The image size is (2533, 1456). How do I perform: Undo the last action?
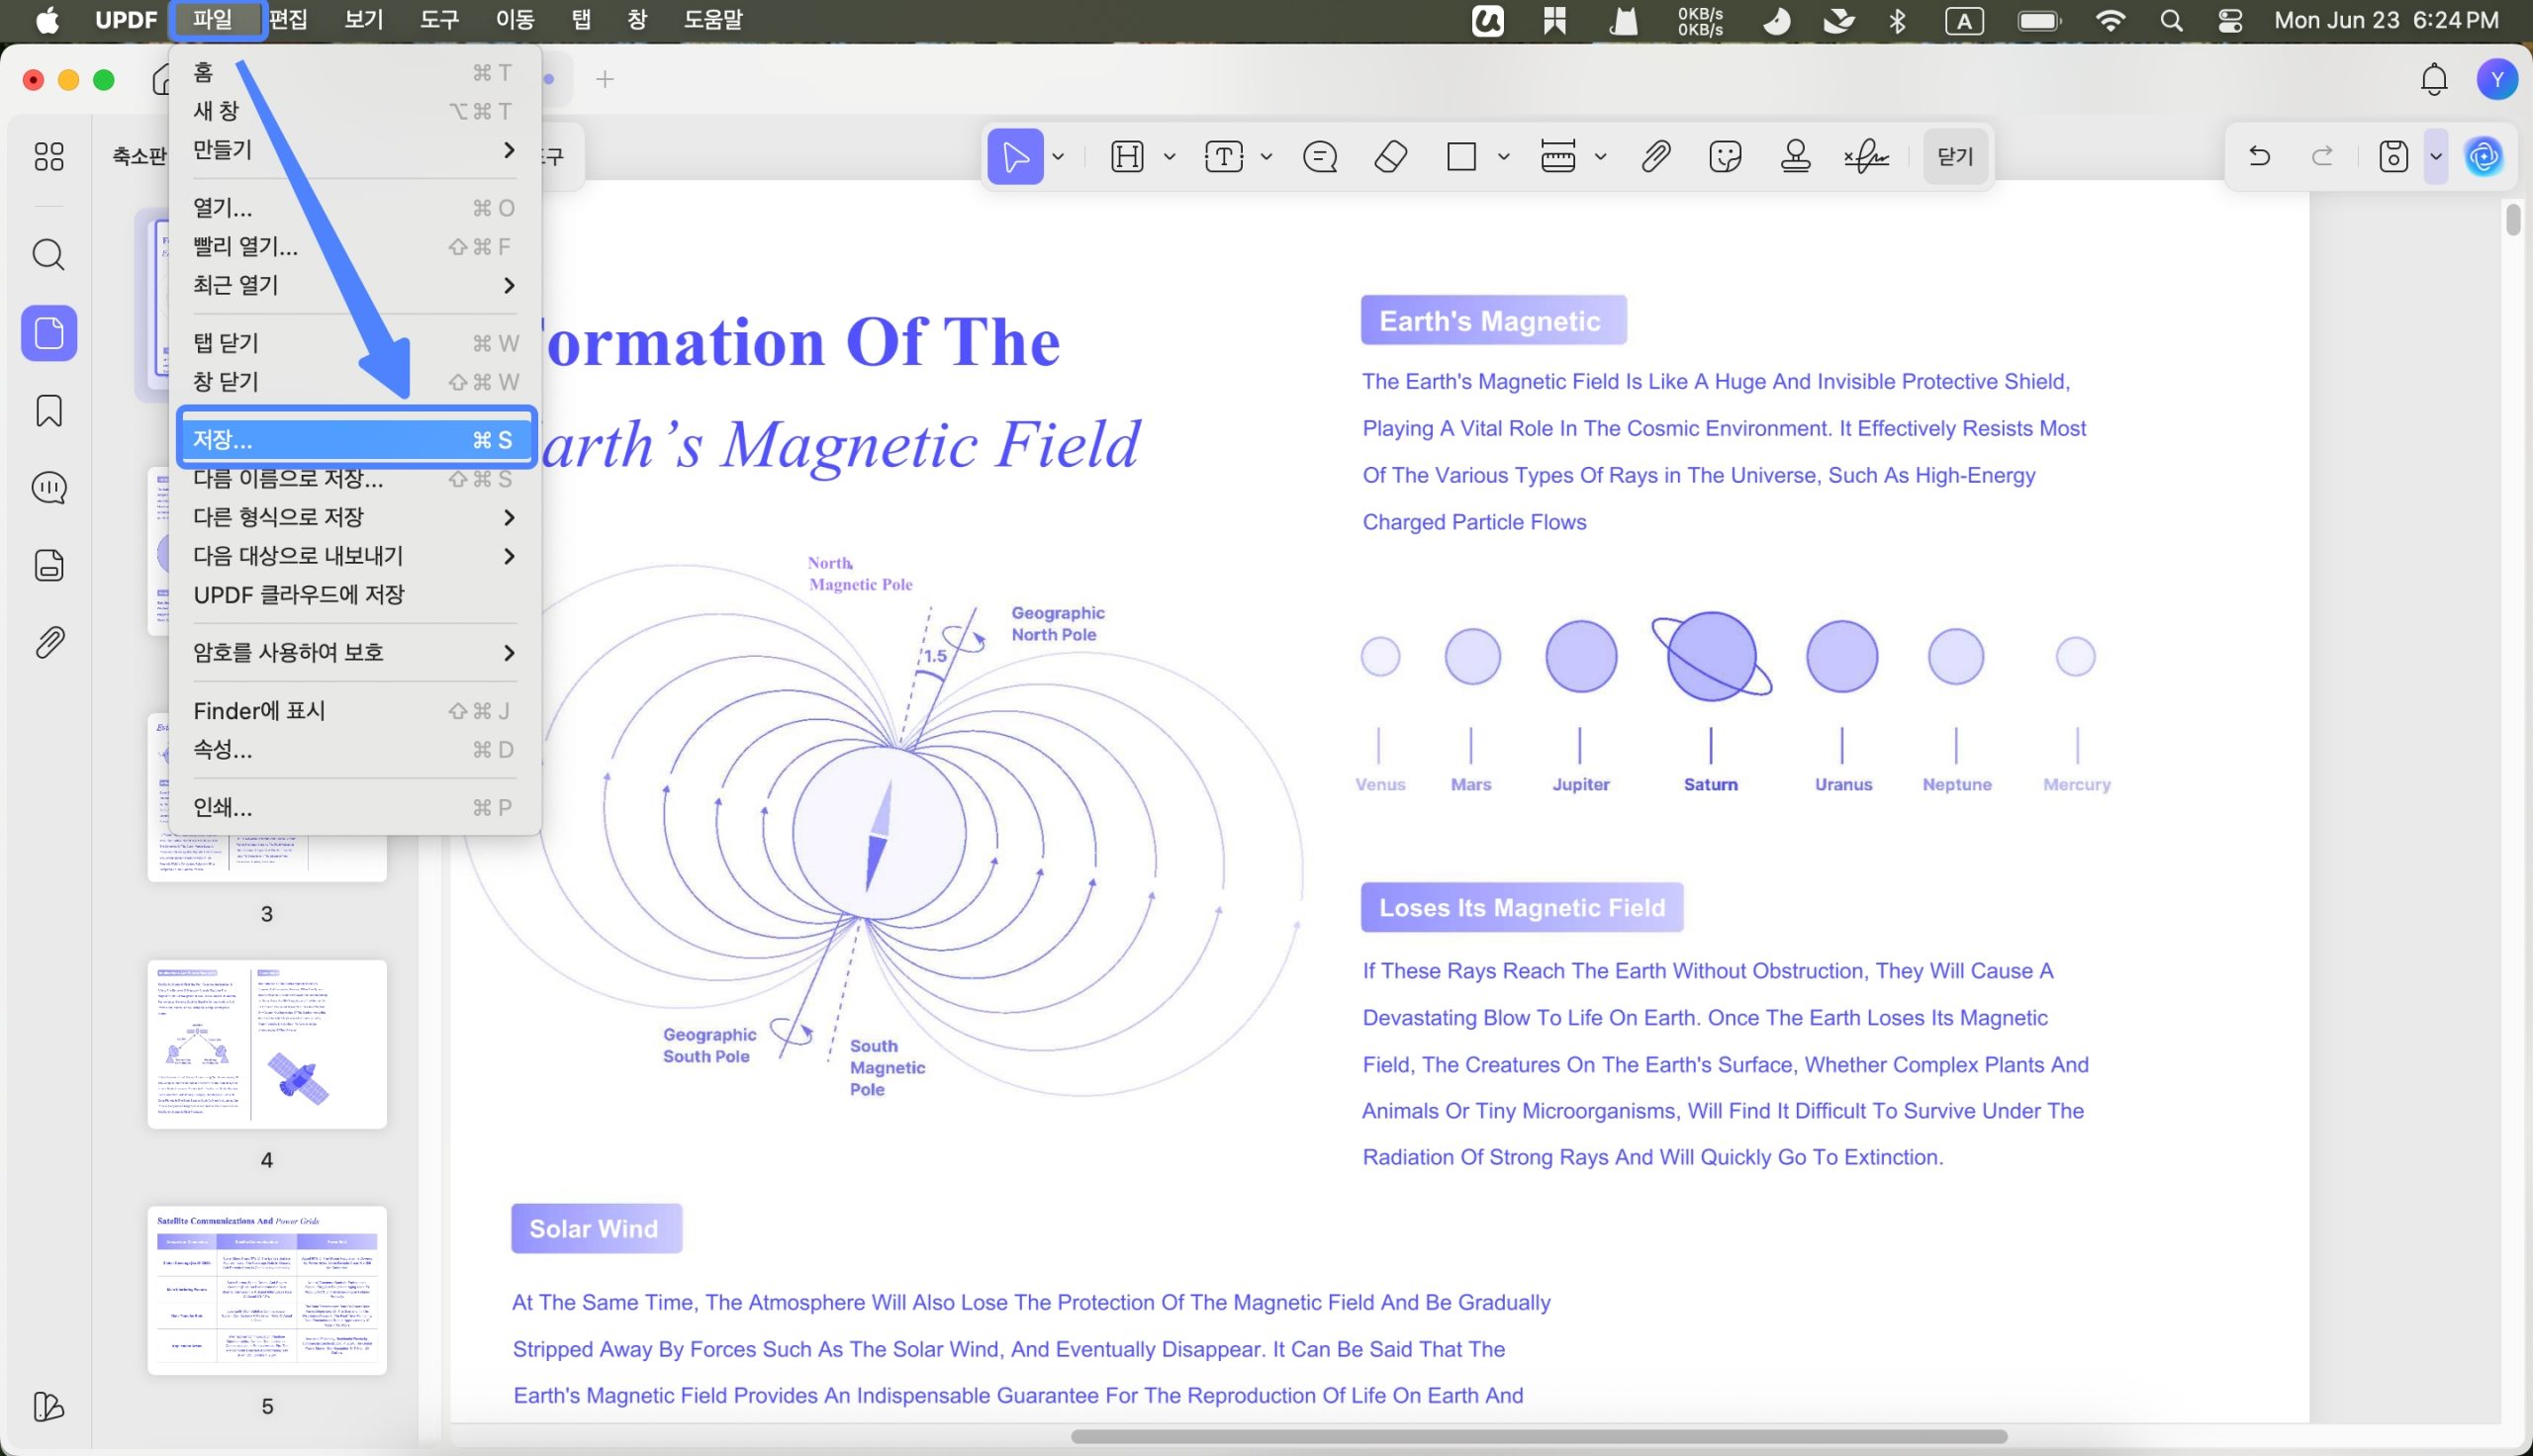(x=2259, y=156)
